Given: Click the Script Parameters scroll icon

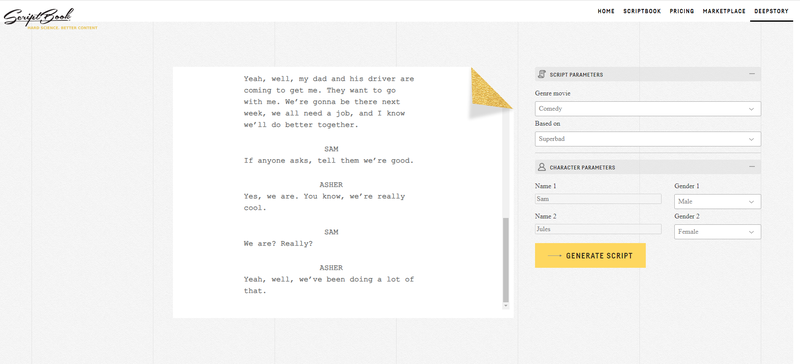Looking at the screenshot, I should (x=542, y=75).
